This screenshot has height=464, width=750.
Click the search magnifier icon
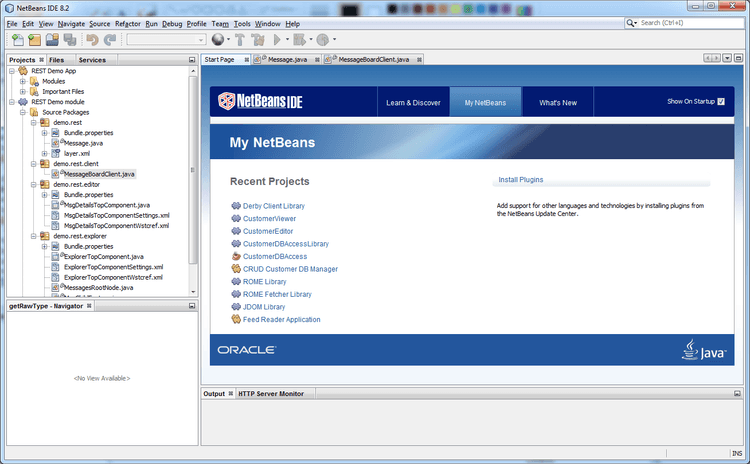pos(630,23)
